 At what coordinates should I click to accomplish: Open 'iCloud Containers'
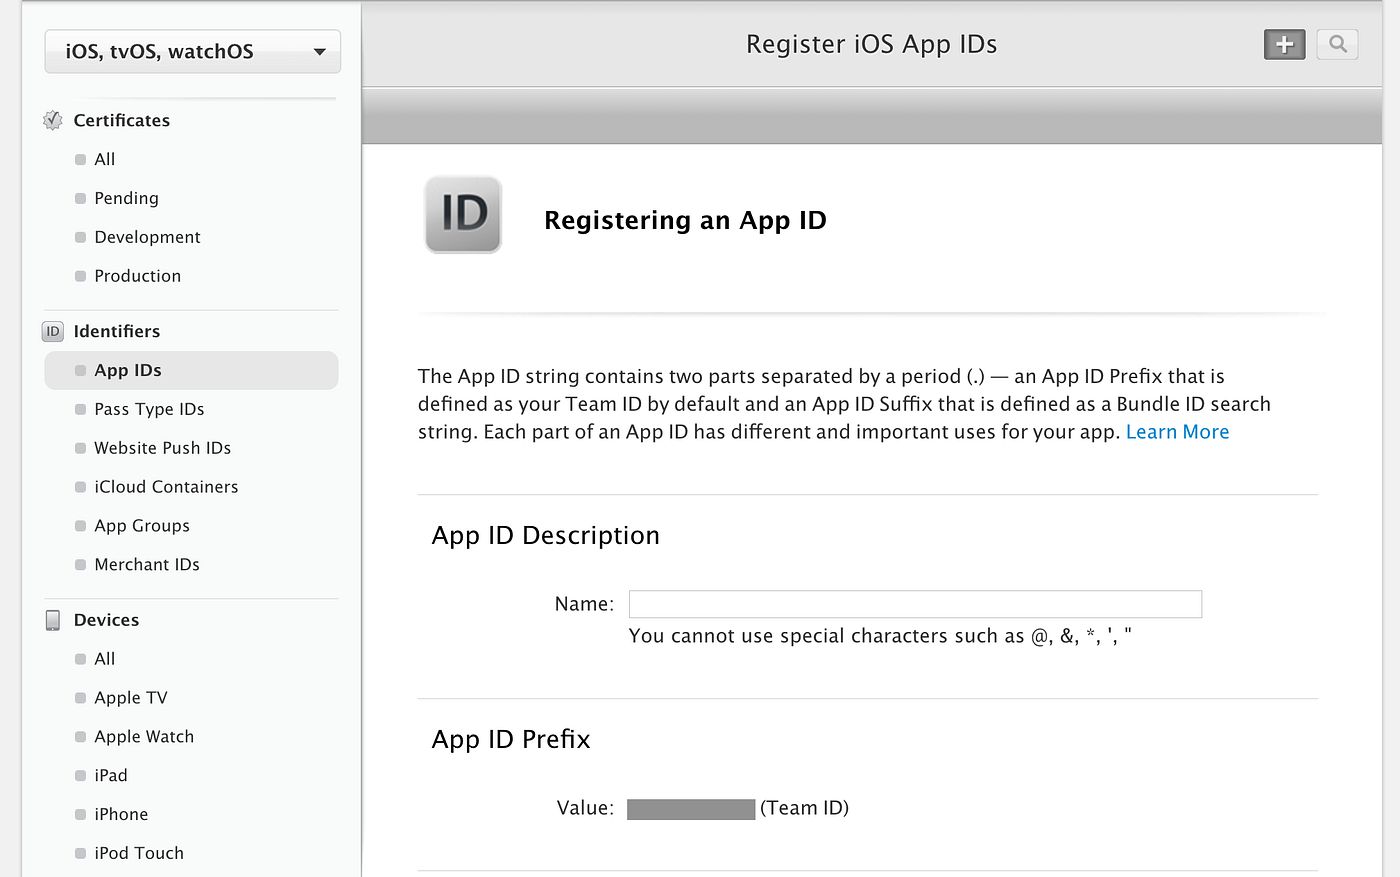tap(166, 487)
